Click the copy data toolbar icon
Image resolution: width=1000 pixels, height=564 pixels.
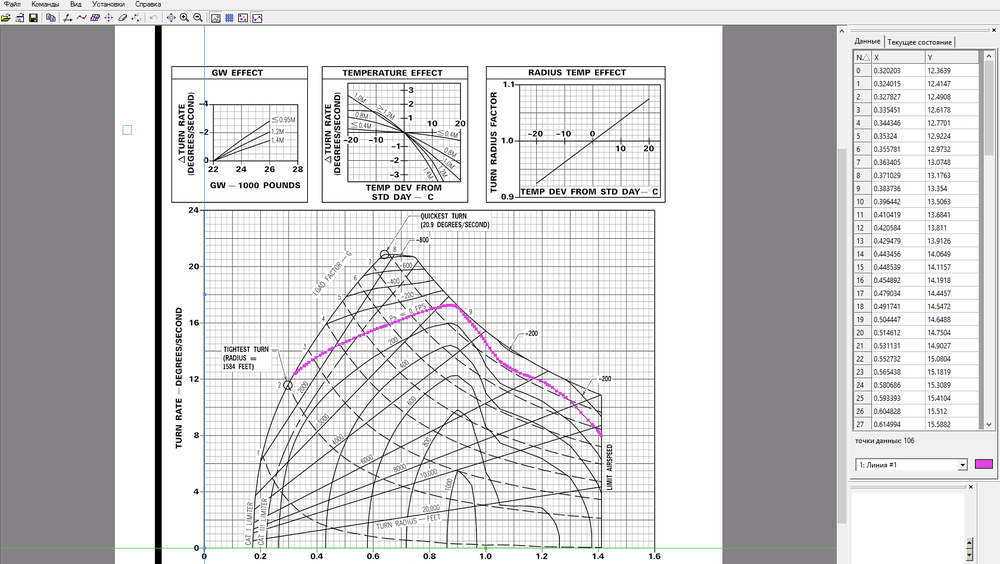(x=51, y=18)
